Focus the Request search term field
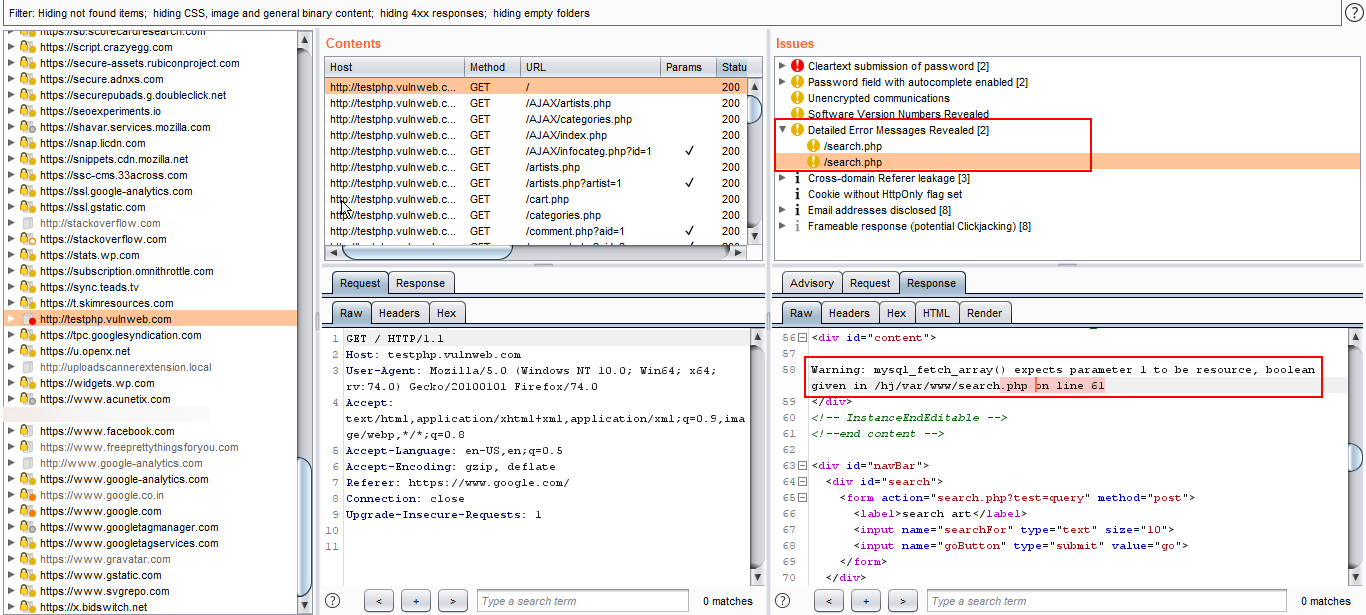This screenshot has height=615, width=1366. [x=583, y=601]
